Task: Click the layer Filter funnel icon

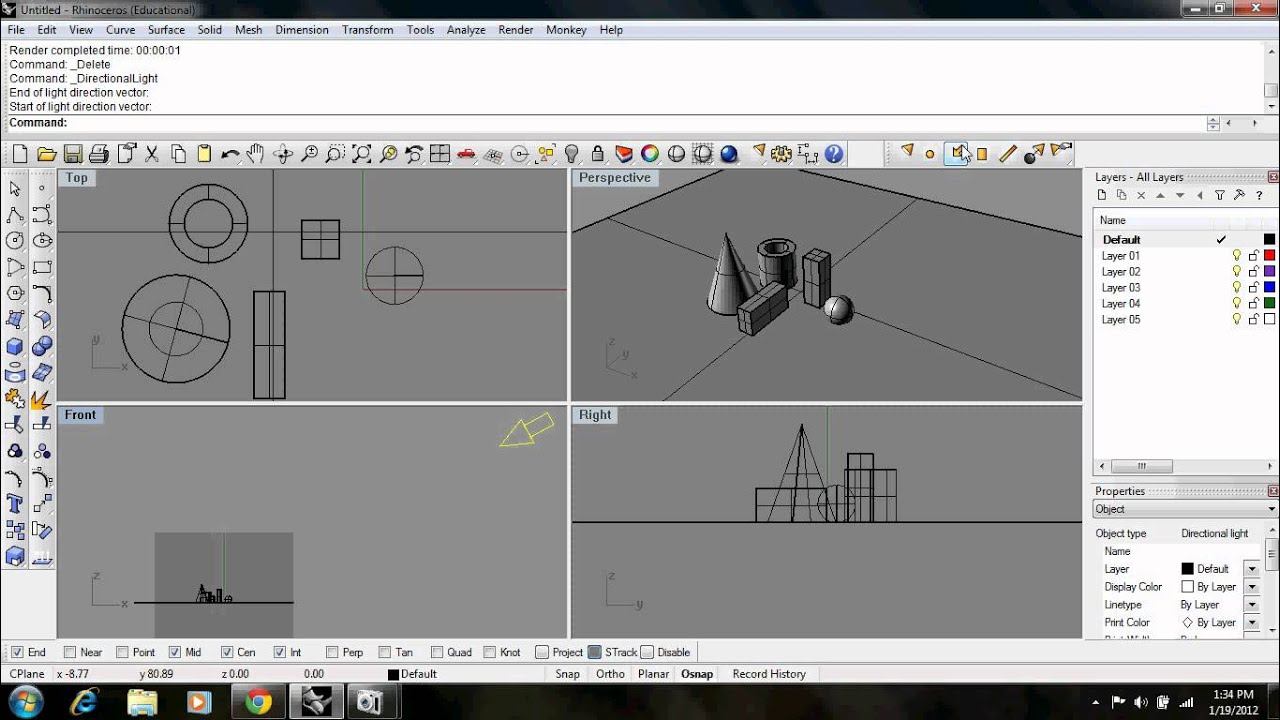Action: coord(1219,196)
